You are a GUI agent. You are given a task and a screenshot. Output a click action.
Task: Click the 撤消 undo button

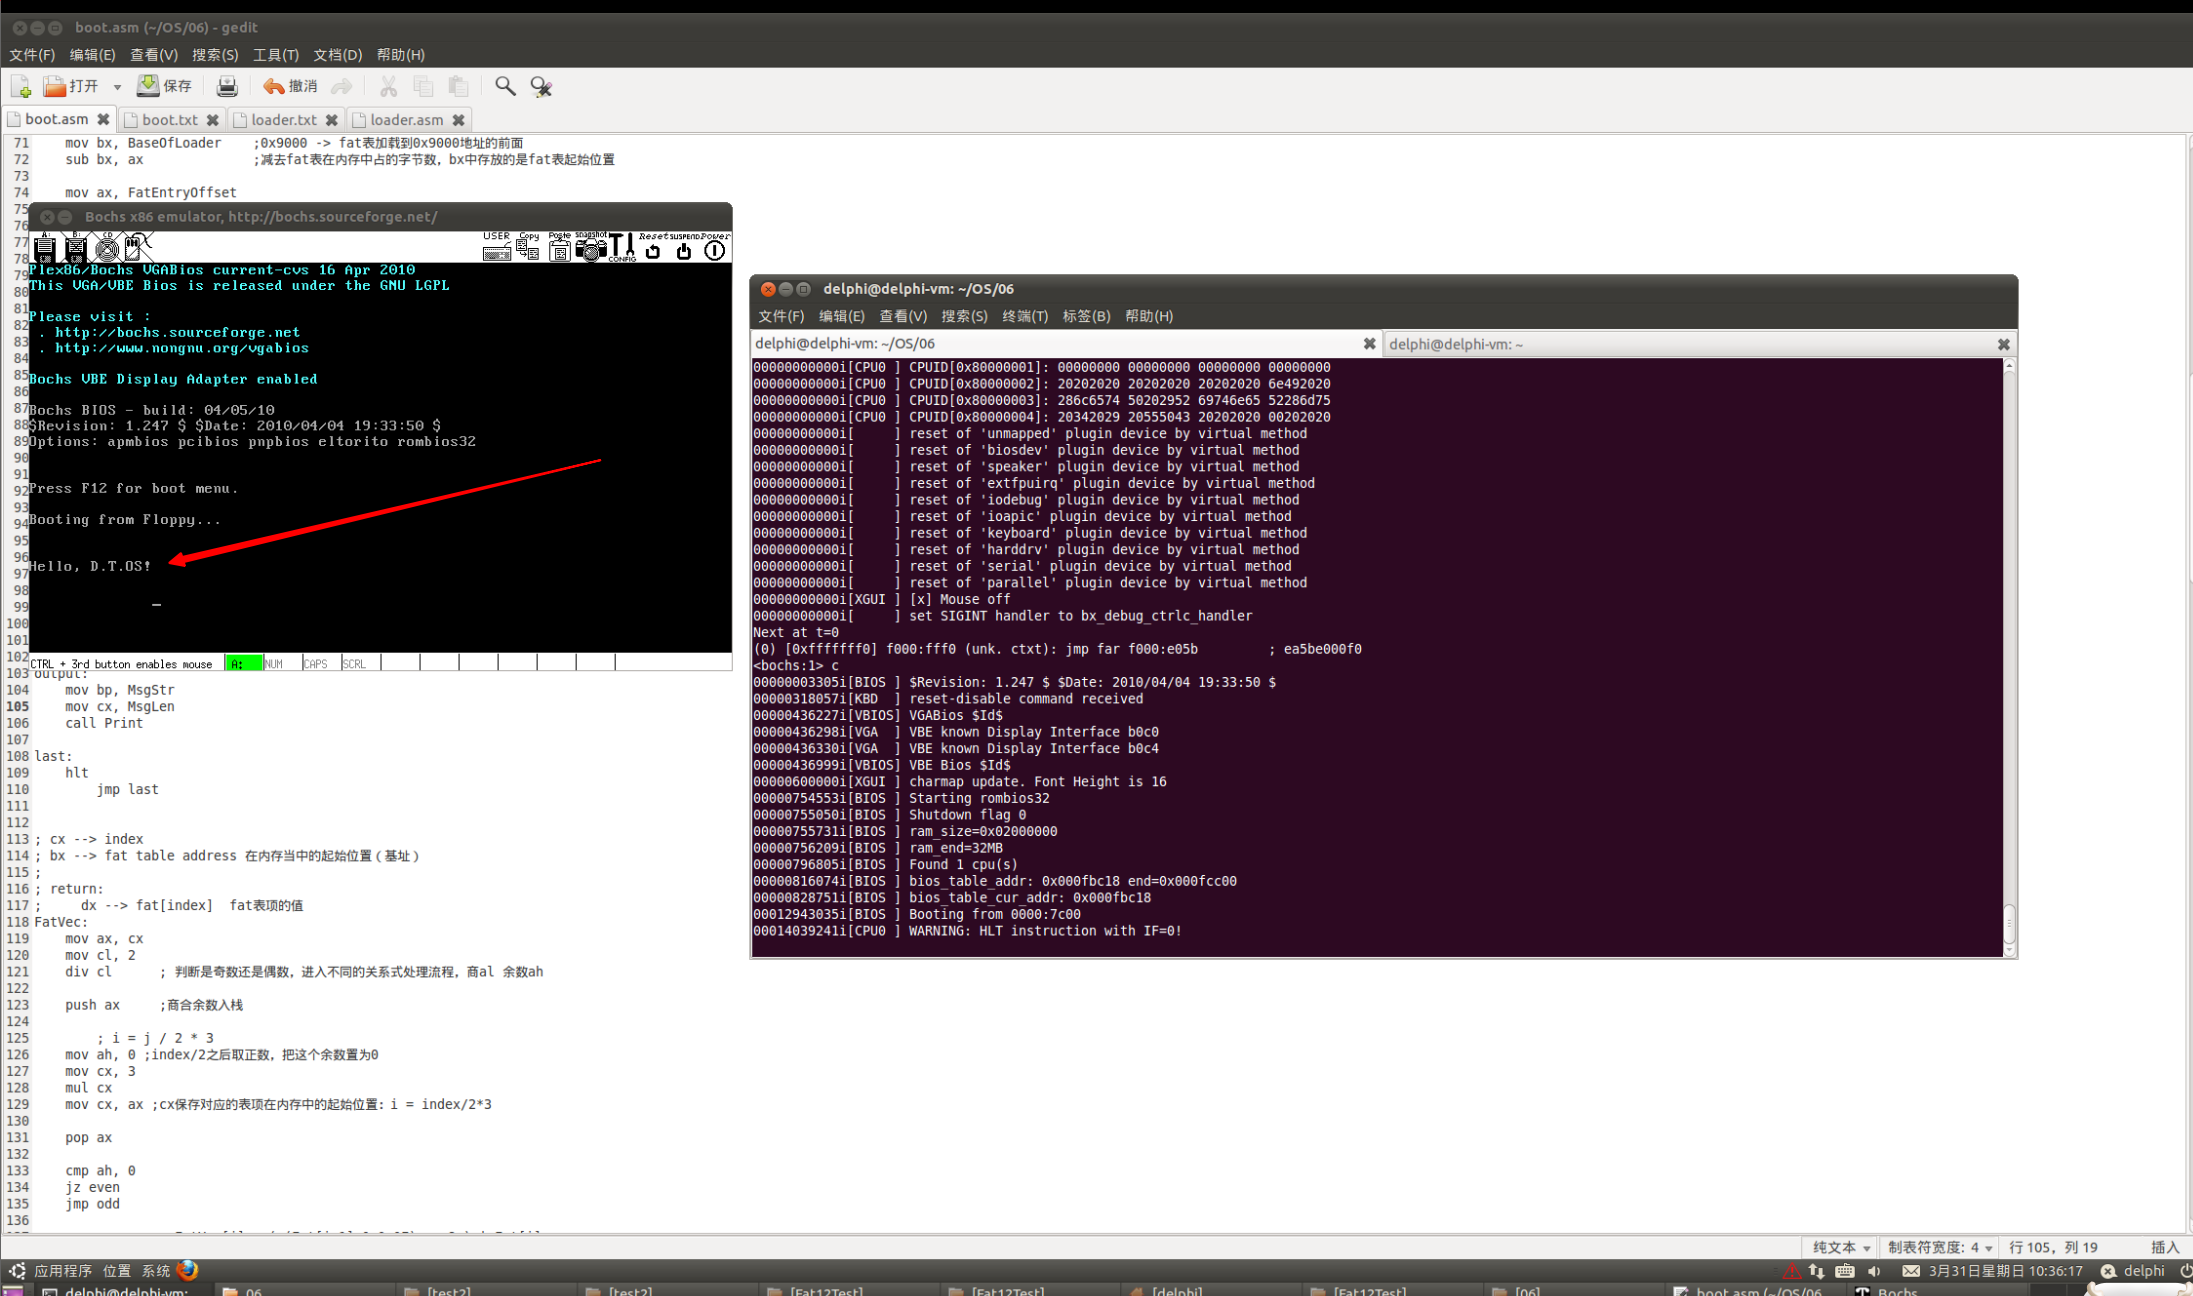[x=290, y=86]
